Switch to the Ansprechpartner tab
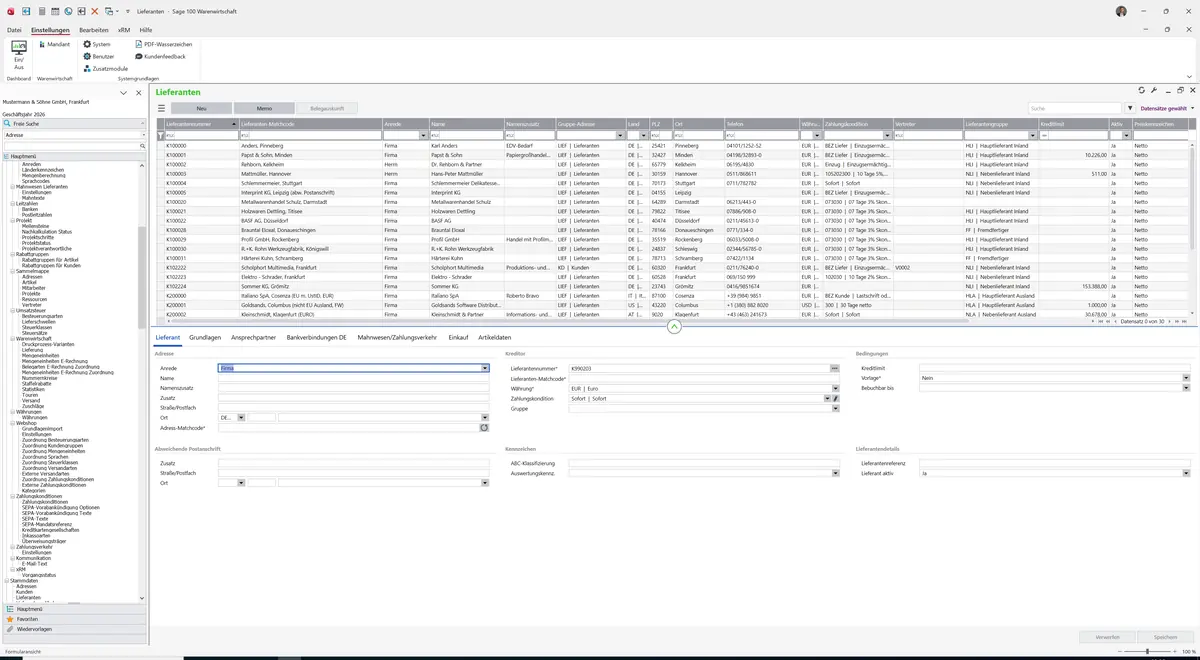Viewport: 1200px width, 660px height. click(x=254, y=338)
